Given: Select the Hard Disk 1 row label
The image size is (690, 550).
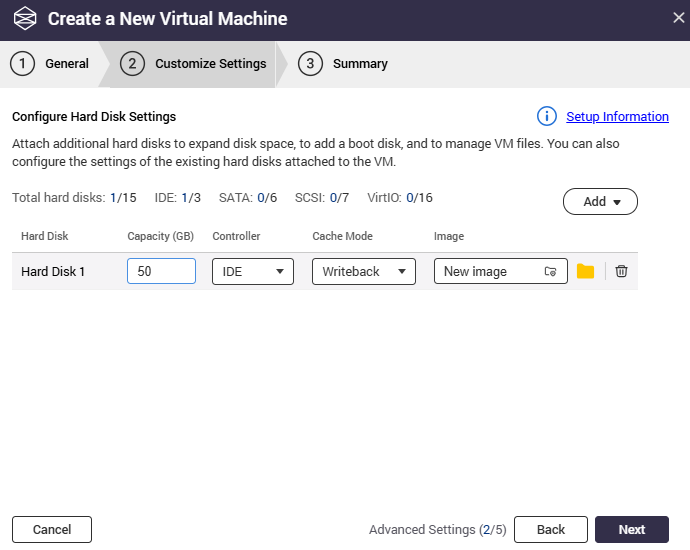Looking at the screenshot, I should [x=53, y=271].
